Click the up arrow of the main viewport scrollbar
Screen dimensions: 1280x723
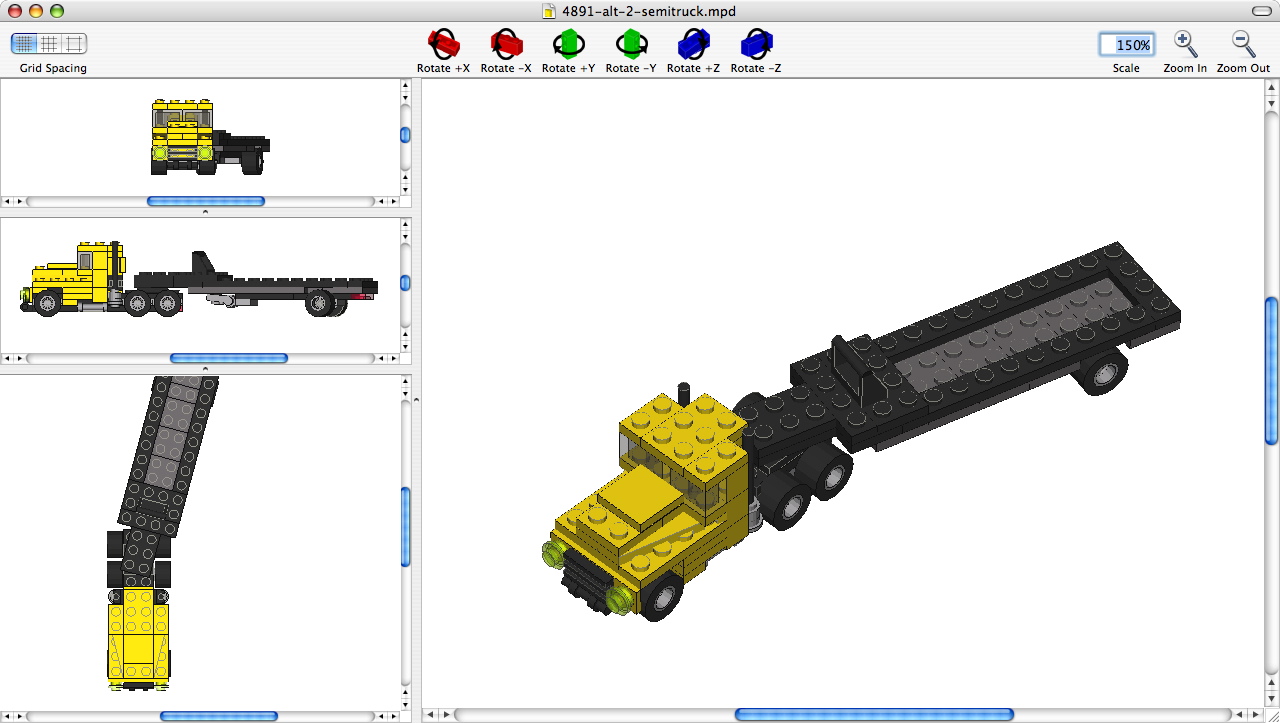(x=1271, y=87)
